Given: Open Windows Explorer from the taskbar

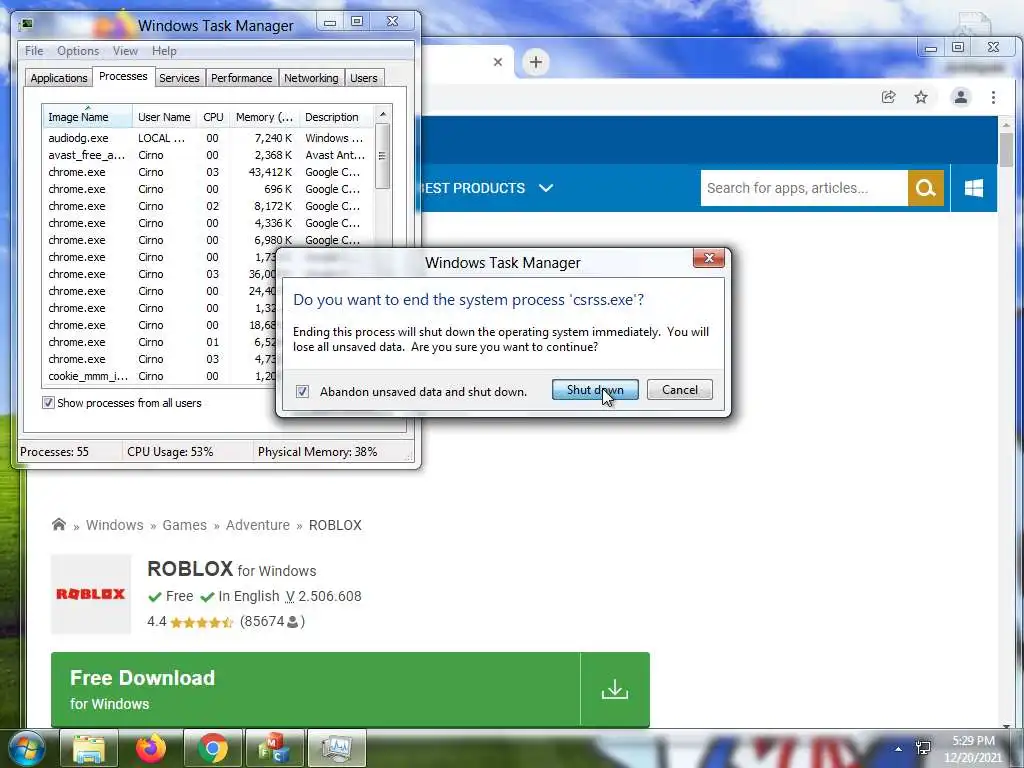Looking at the screenshot, I should point(89,749).
